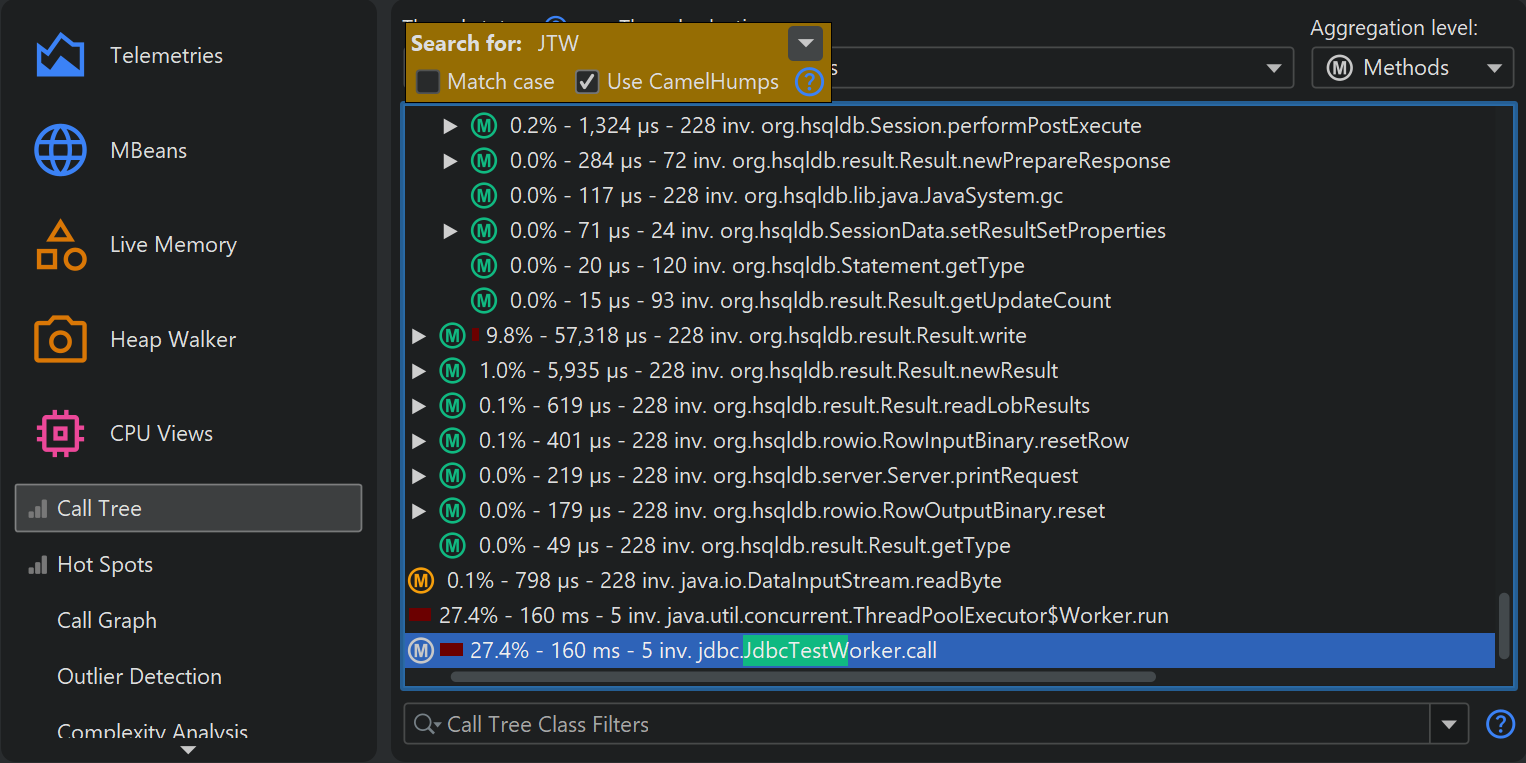Expand the Result.write tree node
This screenshot has height=763, width=1526.
[x=419, y=336]
